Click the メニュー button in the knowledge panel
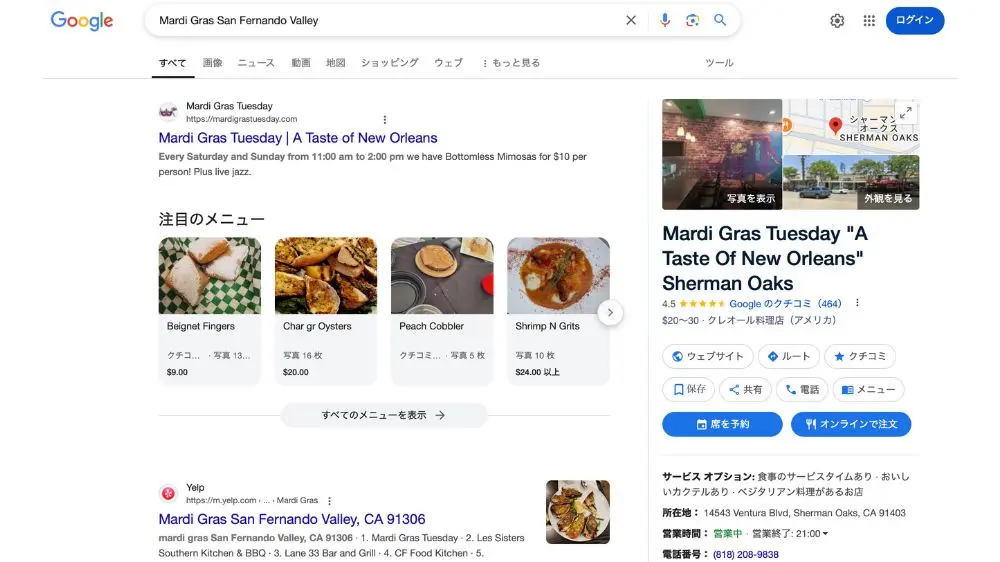Viewport: 1000px width, 562px height. [x=868, y=389]
